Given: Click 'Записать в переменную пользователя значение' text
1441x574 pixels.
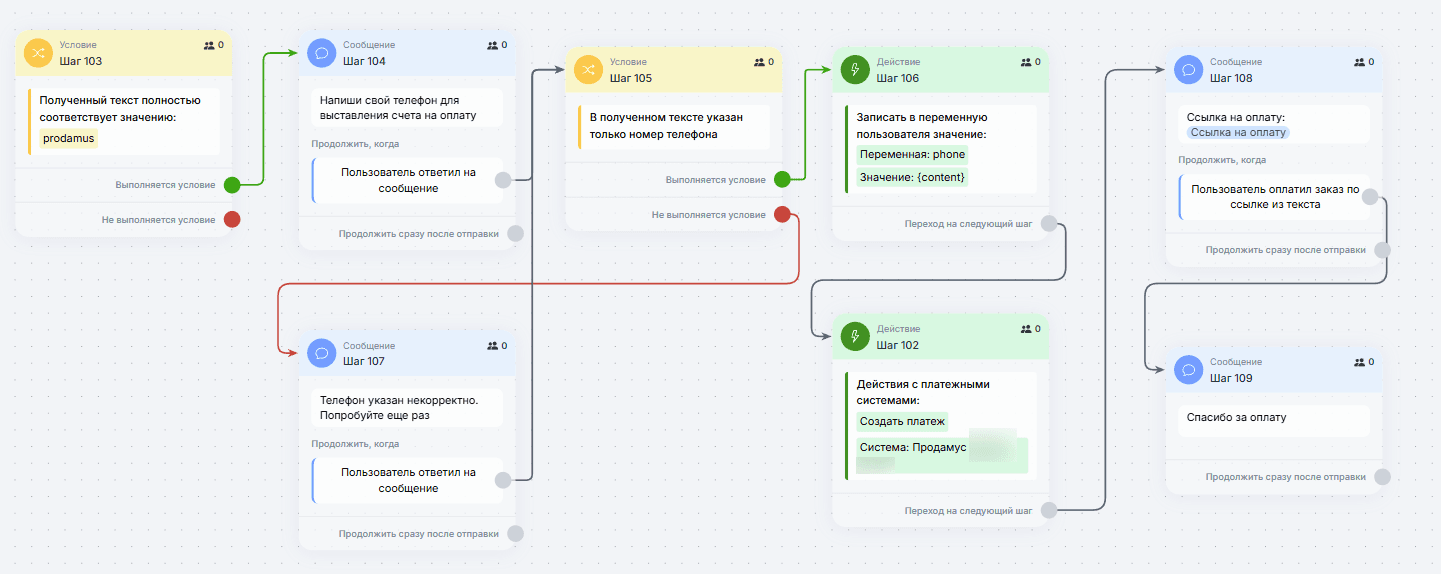Looking at the screenshot, I should pyautogui.click(x=923, y=126).
